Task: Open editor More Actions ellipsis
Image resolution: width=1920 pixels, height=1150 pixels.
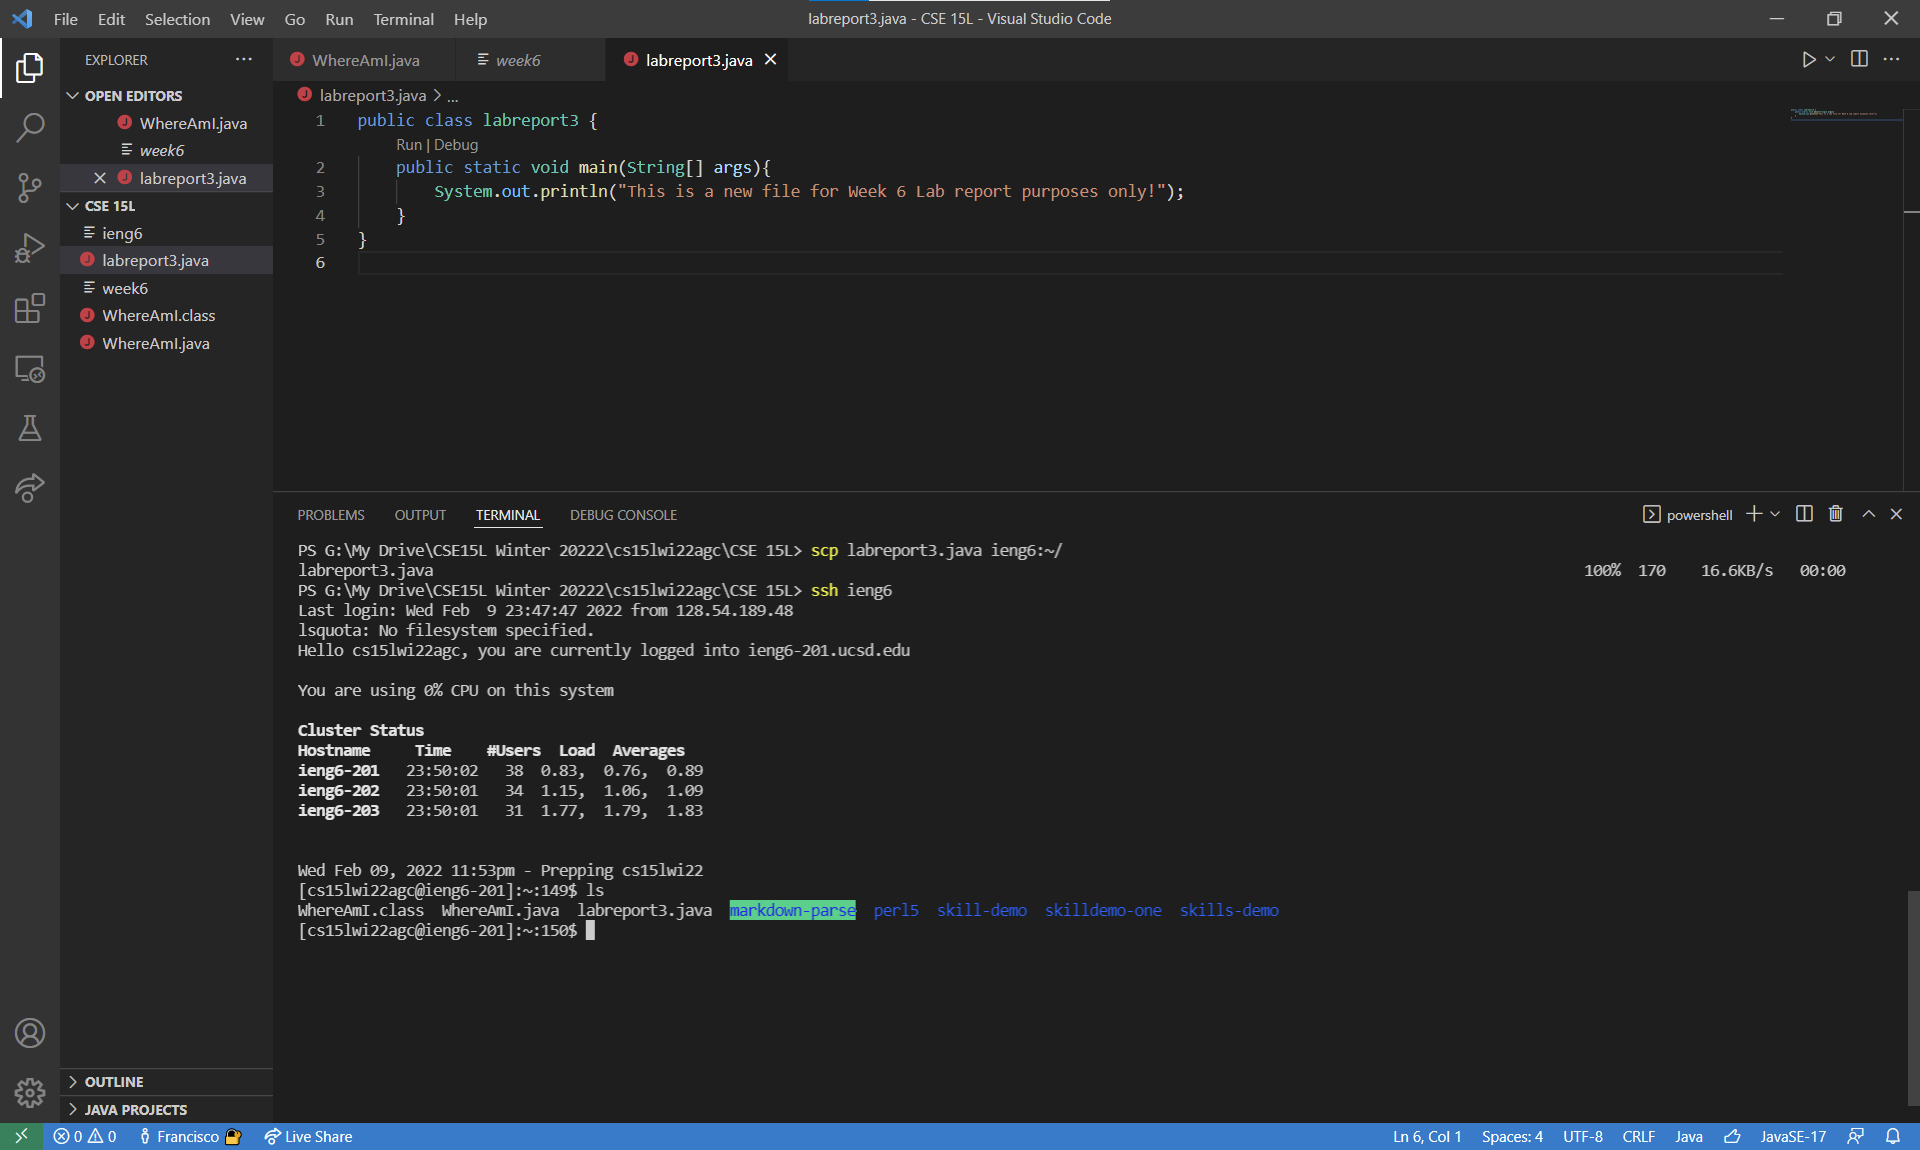Action: click(1891, 59)
